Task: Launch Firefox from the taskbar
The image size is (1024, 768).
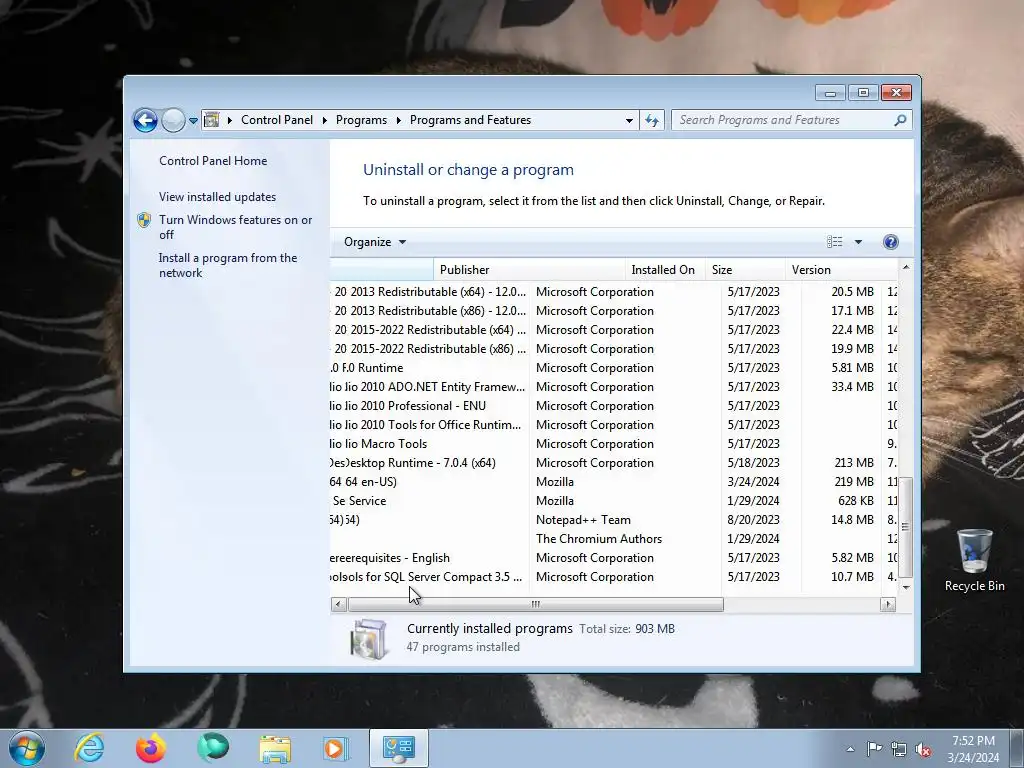Action: (x=151, y=748)
